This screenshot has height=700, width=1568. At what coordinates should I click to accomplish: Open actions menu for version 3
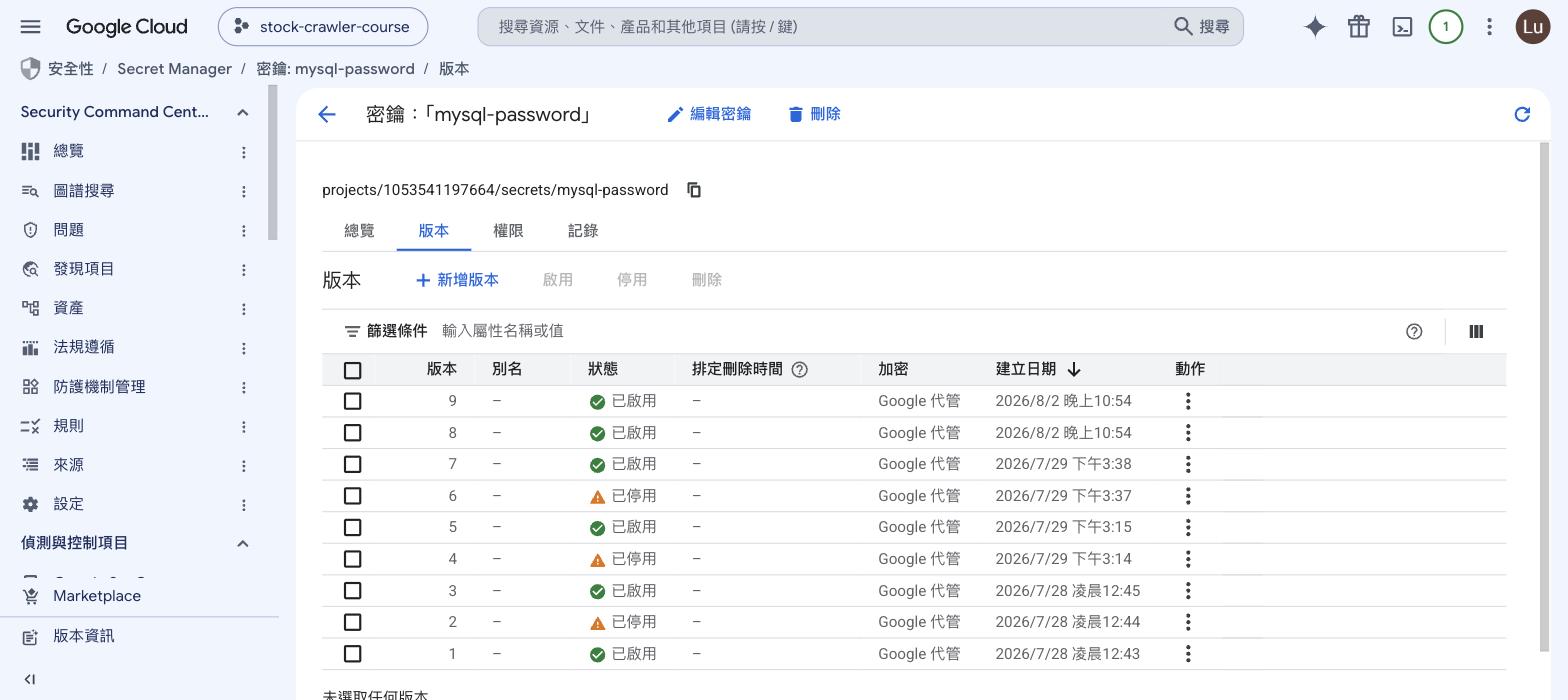click(x=1188, y=591)
